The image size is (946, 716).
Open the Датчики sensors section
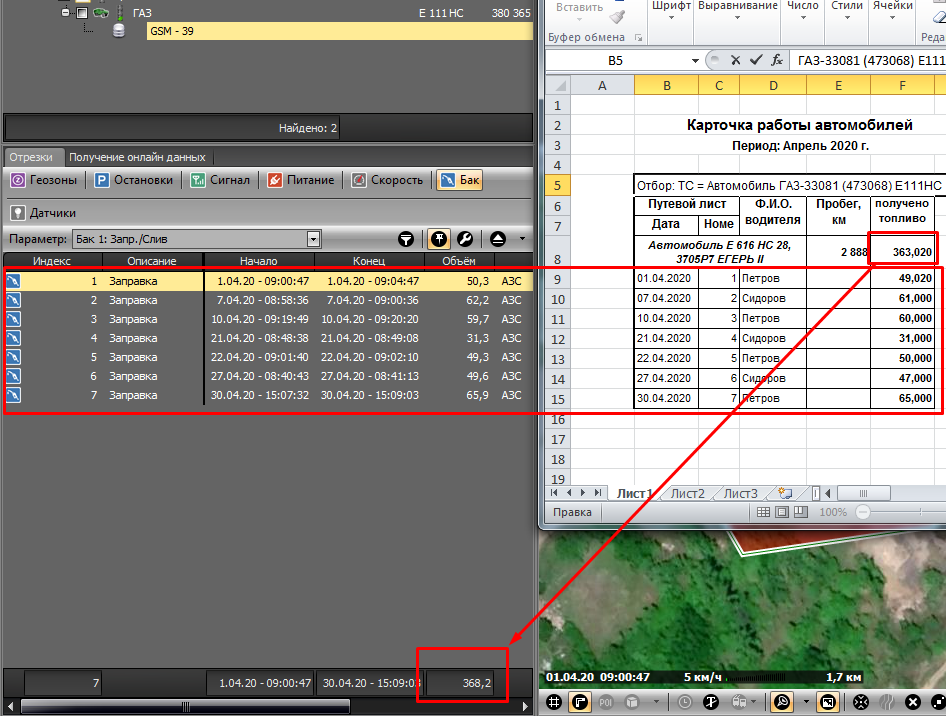[43, 213]
